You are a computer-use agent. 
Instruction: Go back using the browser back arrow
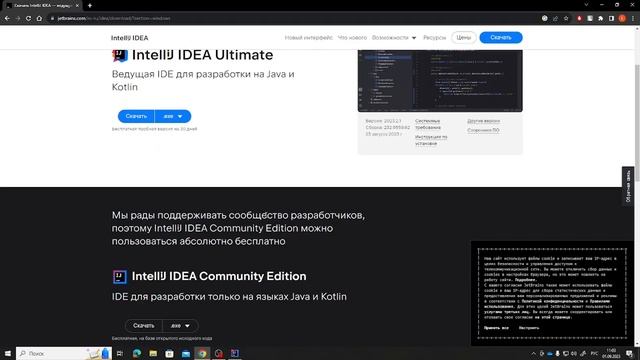(x=7, y=18)
